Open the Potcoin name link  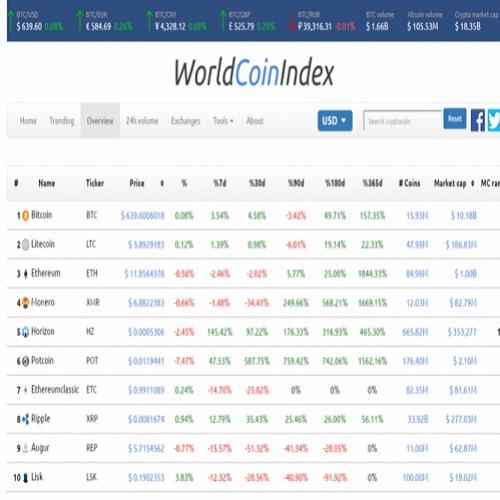pos(42,360)
